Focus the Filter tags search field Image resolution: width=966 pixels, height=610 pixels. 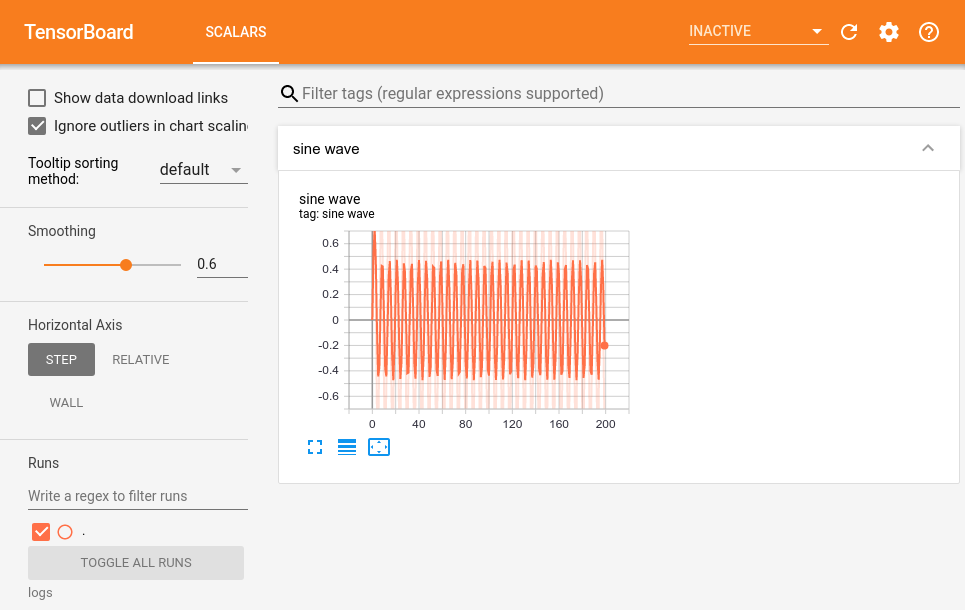click(x=620, y=94)
